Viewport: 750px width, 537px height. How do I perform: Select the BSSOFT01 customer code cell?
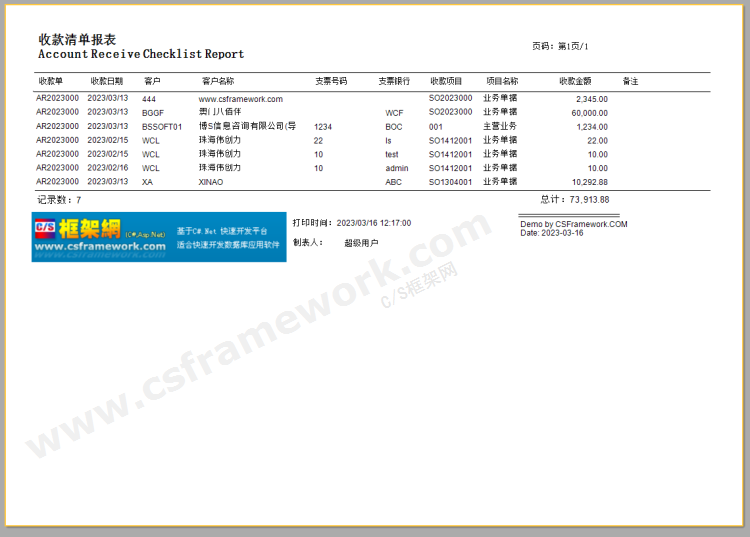coord(162,127)
